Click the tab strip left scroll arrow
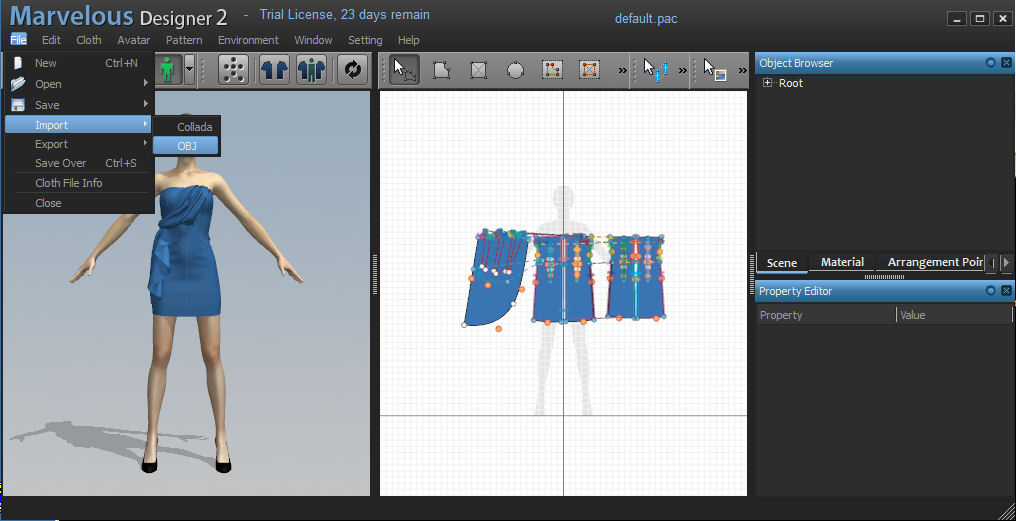 pos(991,262)
